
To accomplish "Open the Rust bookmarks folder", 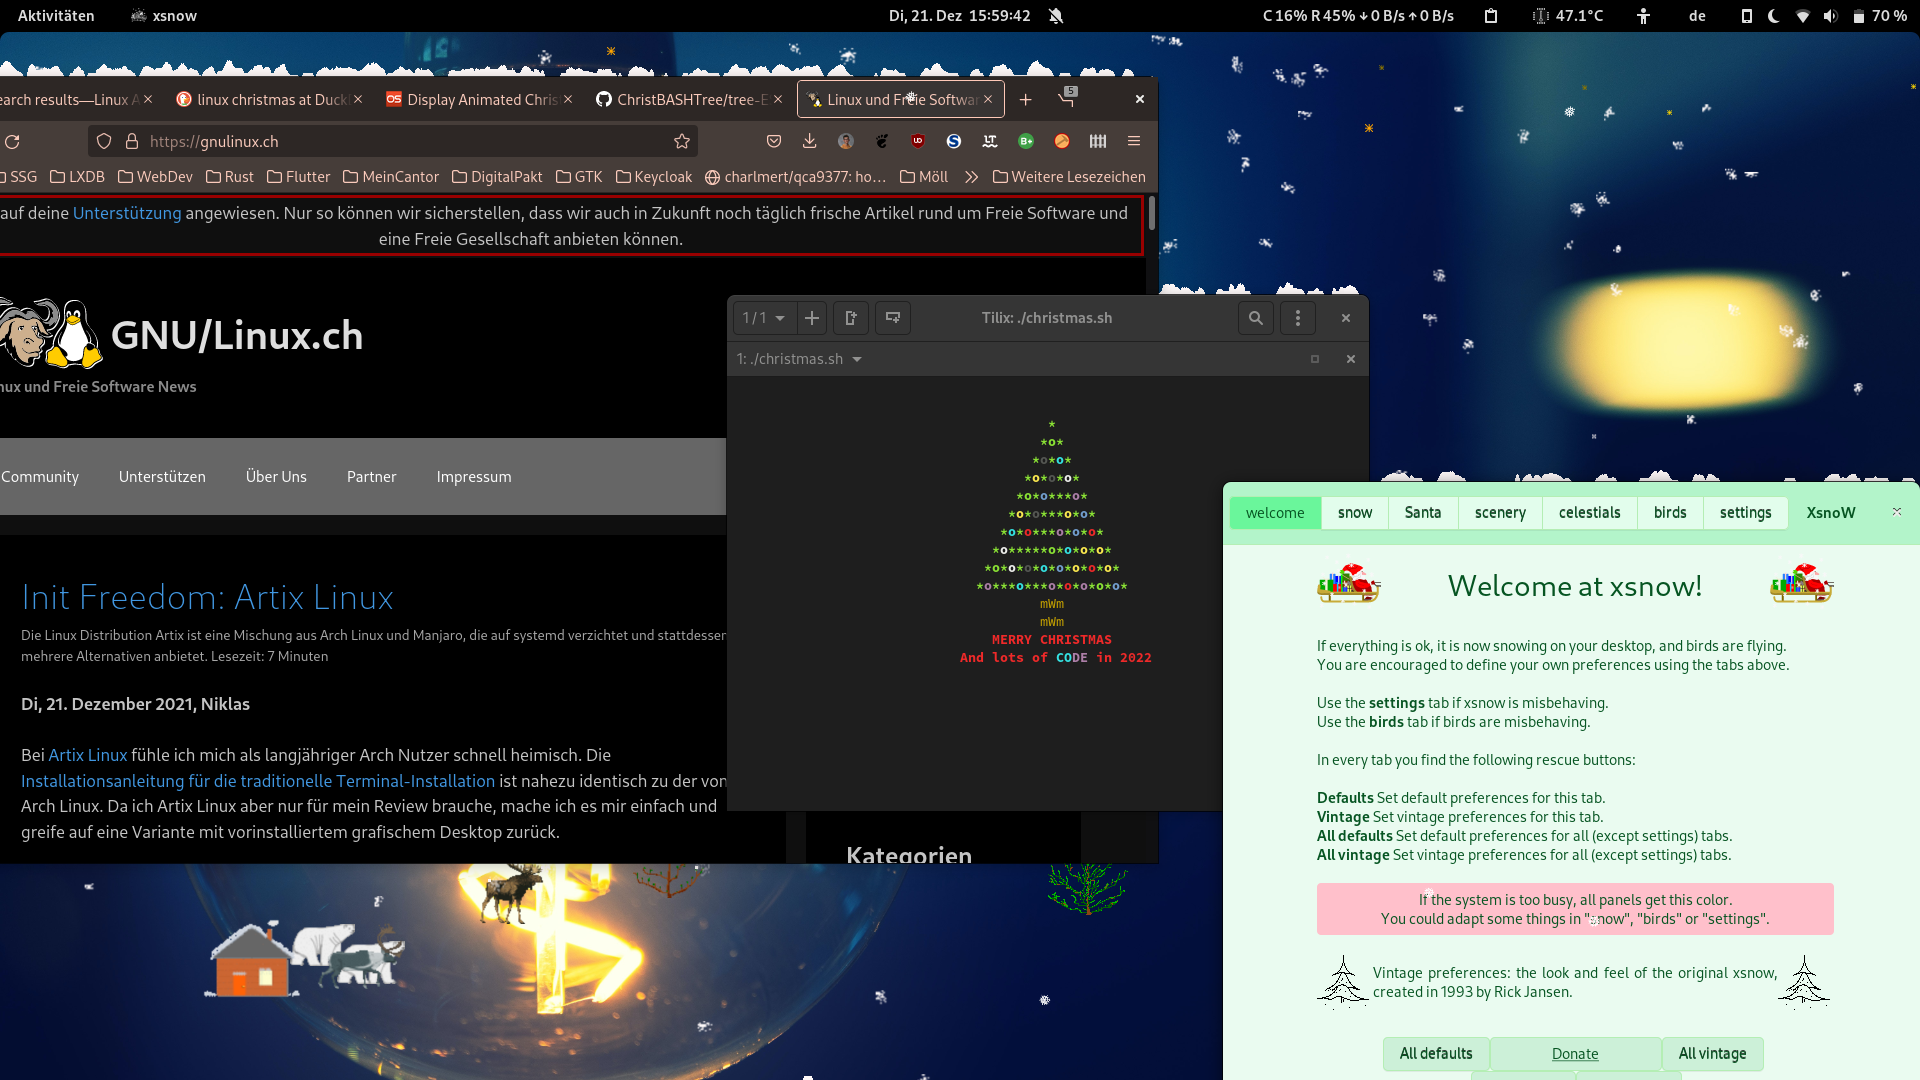I will pos(230,177).
